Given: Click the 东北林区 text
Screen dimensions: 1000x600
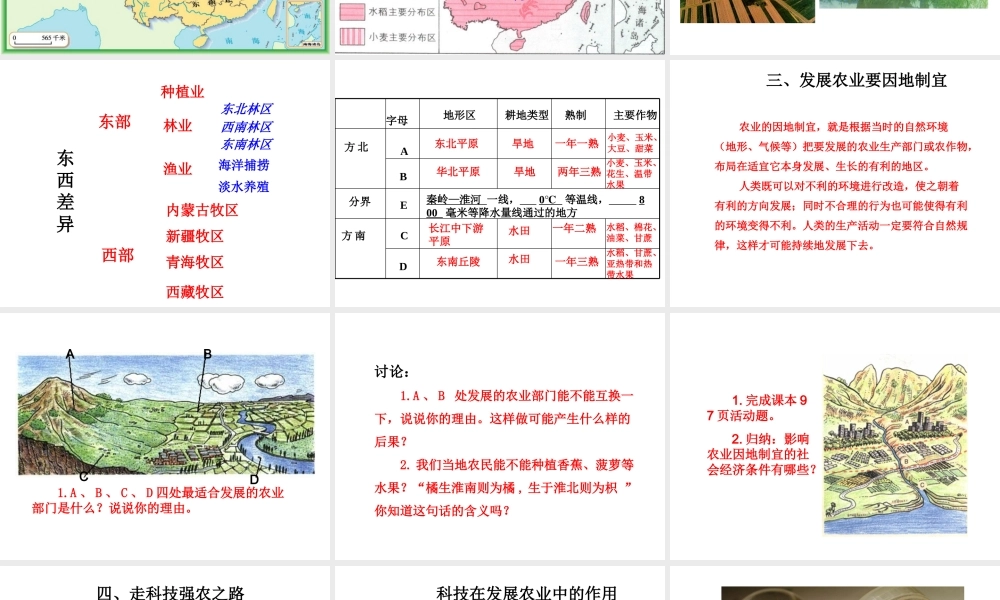Looking at the screenshot, I should point(247,109).
